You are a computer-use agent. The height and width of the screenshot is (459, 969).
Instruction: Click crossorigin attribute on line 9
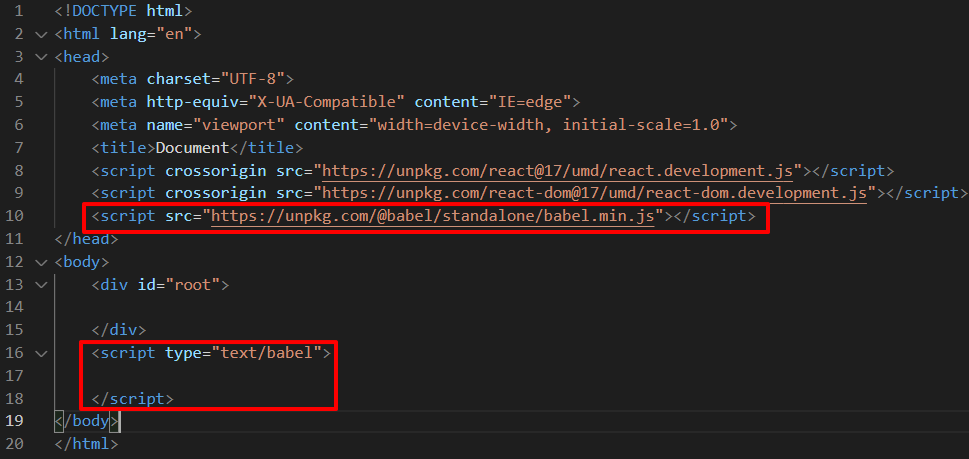pyautogui.click(x=216, y=193)
